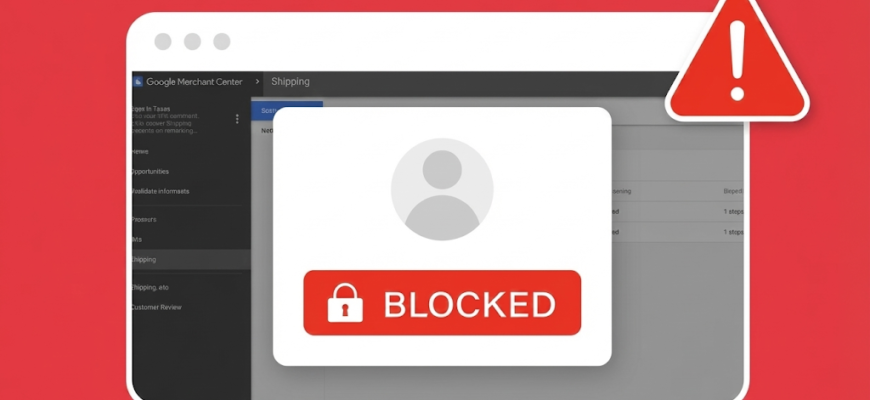Screen dimensions: 870x400
Task: Open the Shipping breadcrumb in header
Action: pyautogui.click(x=290, y=82)
